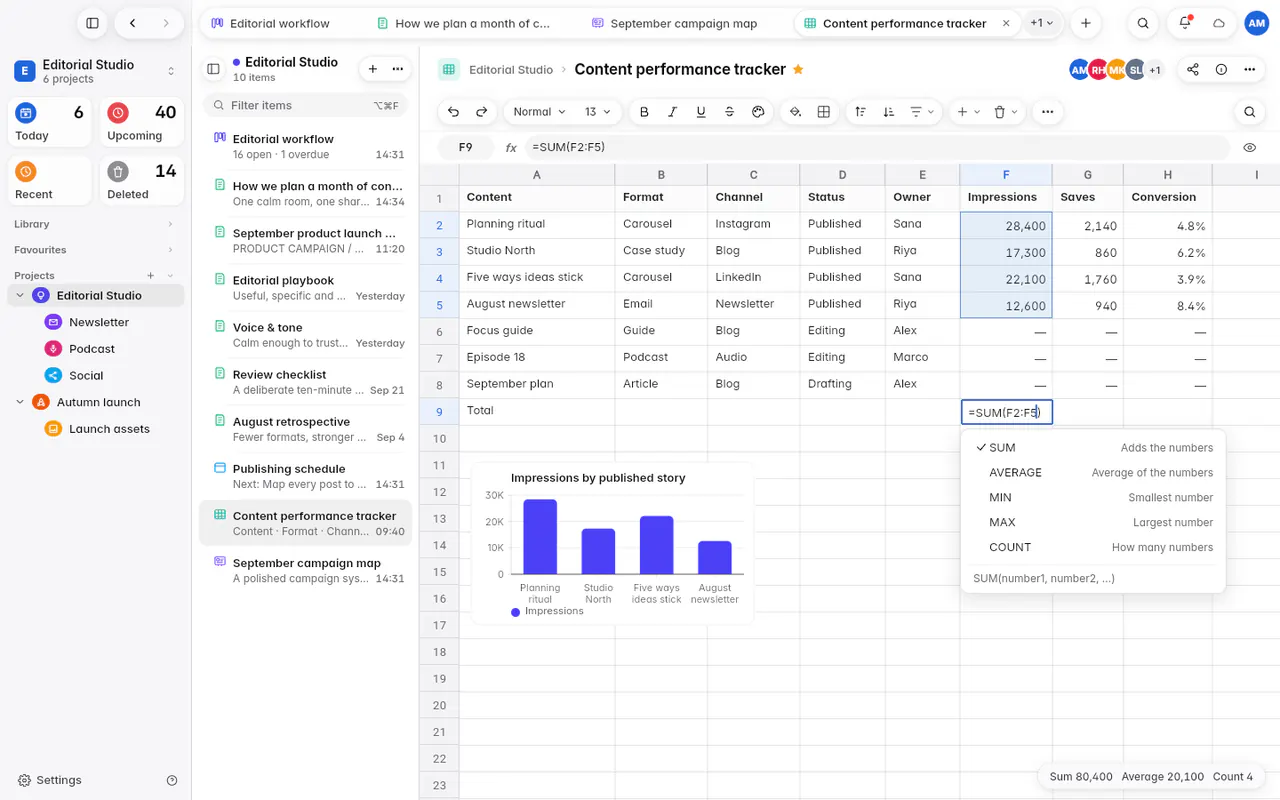The height and width of the screenshot is (800, 1280).
Task: Focus the Filter items search field
Action: click(x=305, y=105)
